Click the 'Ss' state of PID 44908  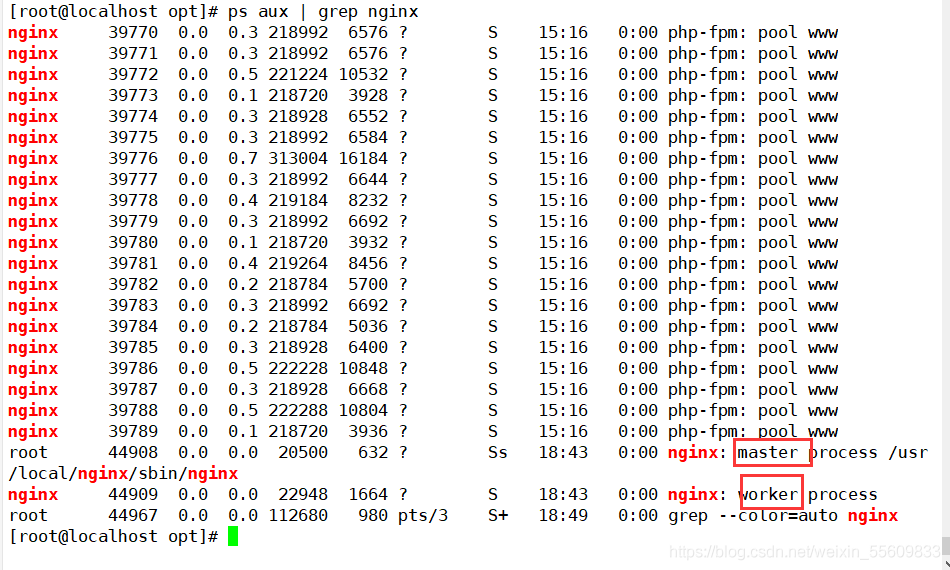click(498, 452)
